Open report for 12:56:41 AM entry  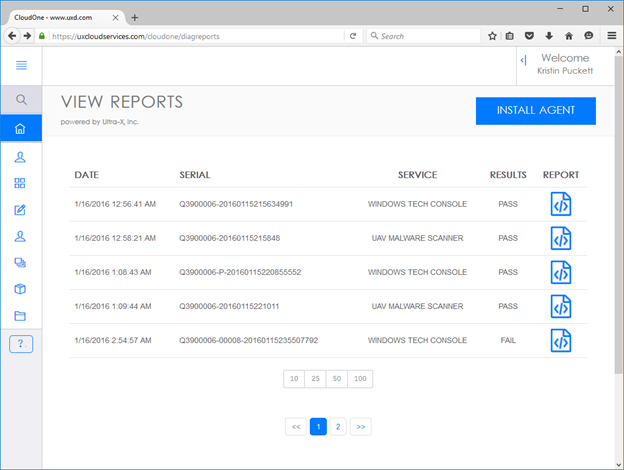(561, 204)
